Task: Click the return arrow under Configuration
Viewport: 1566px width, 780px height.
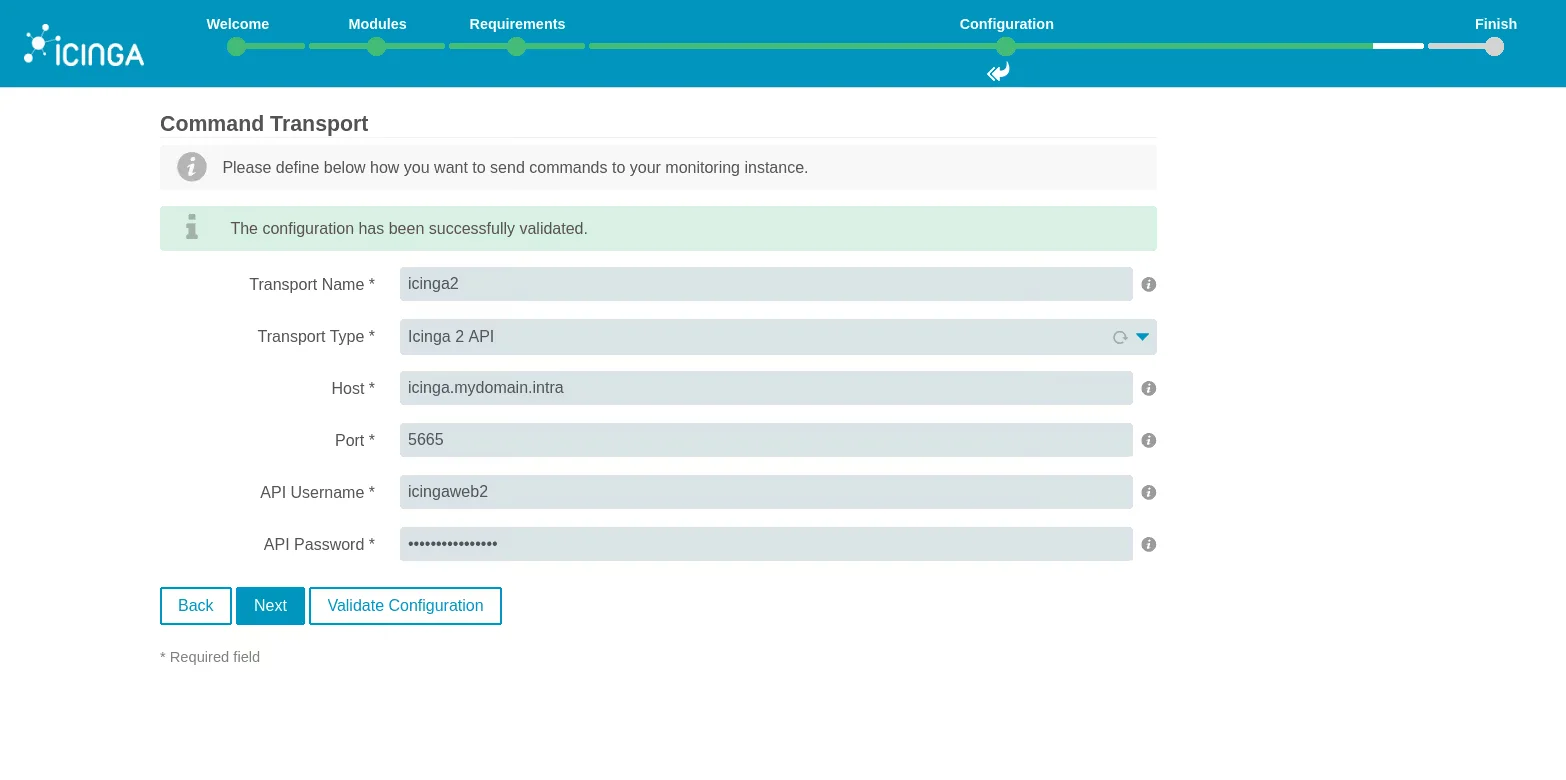Action: pos(998,72)
